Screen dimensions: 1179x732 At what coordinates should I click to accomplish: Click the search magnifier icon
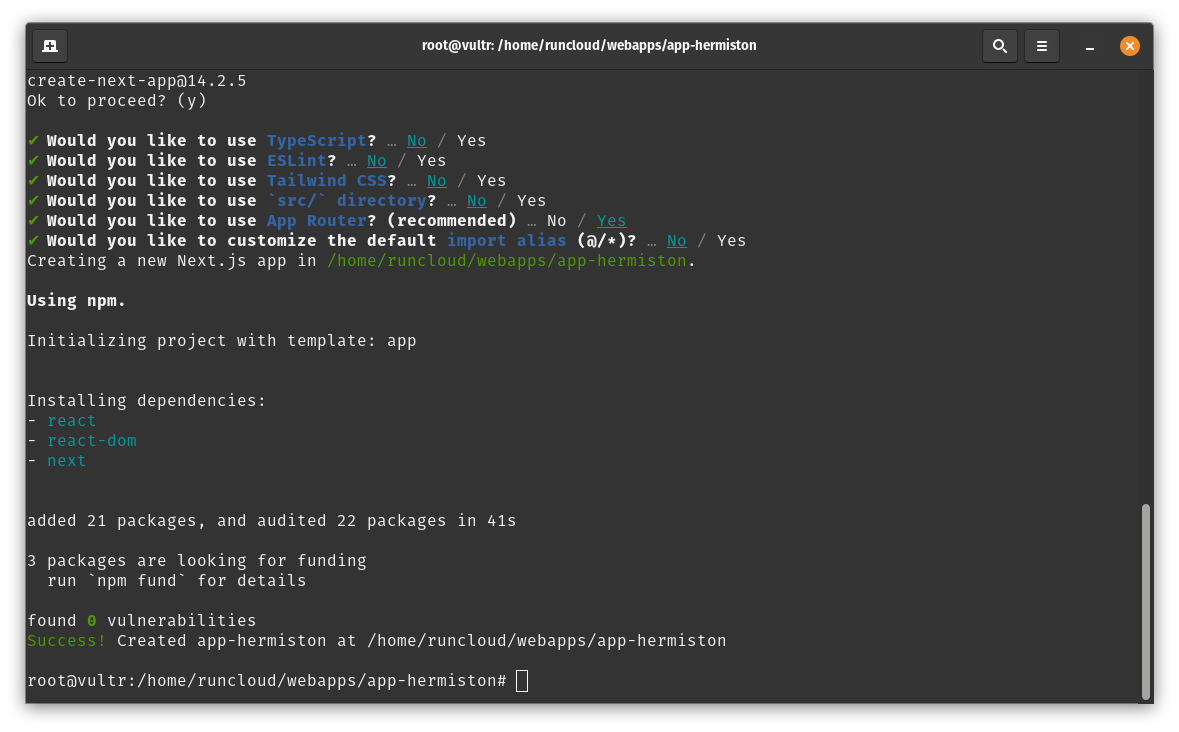tap(999, 46)
